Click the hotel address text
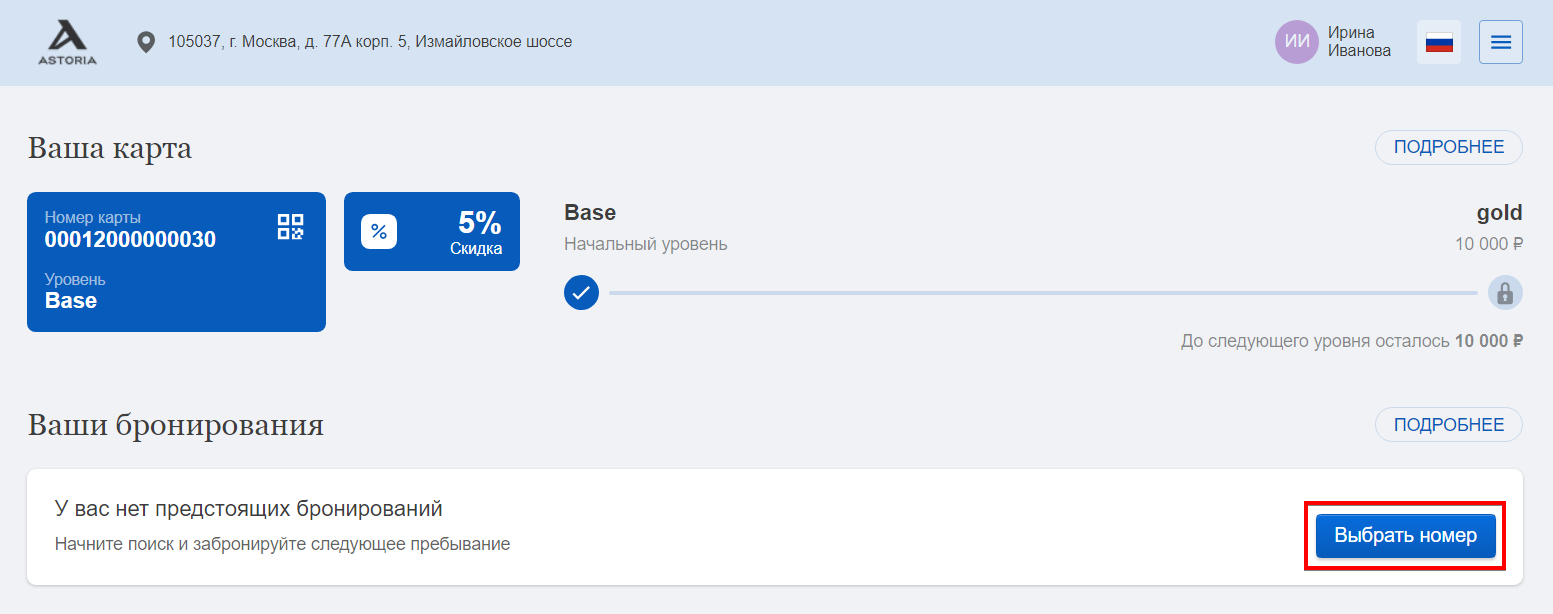Viewport: 1553px width, 614px height. pyautogui.click(x=370, y=42)
